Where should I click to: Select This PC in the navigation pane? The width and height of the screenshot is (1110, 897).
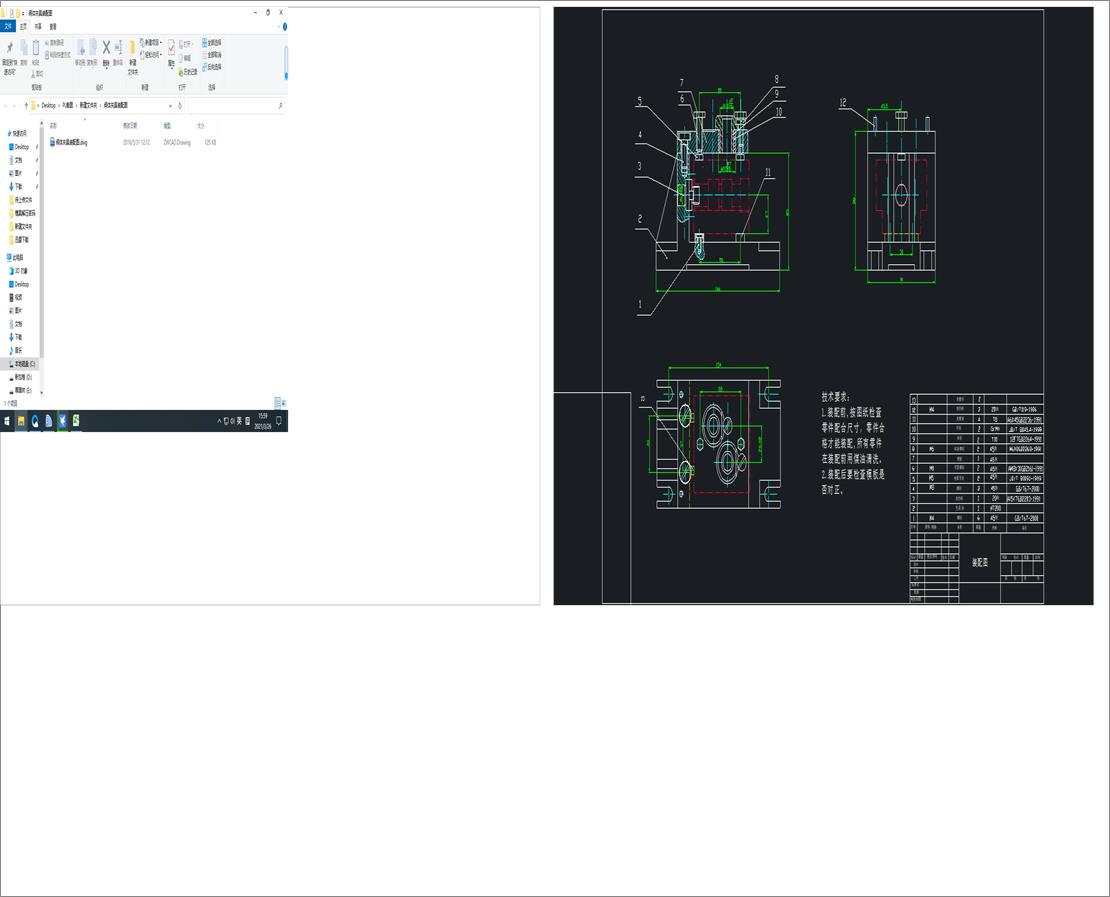click(16, 258)
